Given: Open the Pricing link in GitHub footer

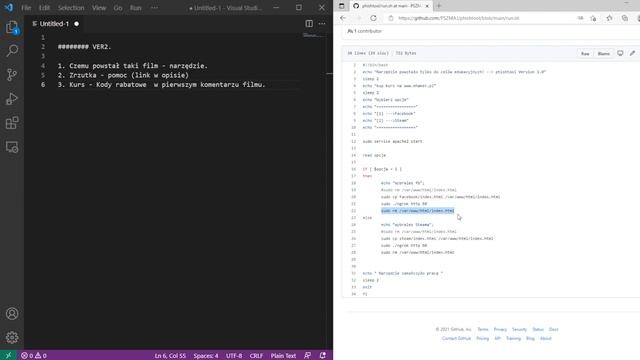Looking at the screenshot, I should tap(482, 338).
